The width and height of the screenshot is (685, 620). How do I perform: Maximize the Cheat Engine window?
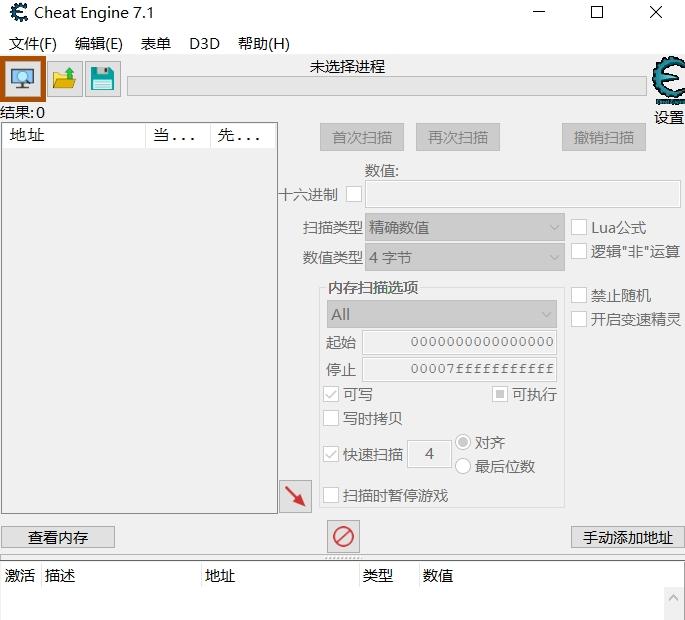click(x=597, y=12)
